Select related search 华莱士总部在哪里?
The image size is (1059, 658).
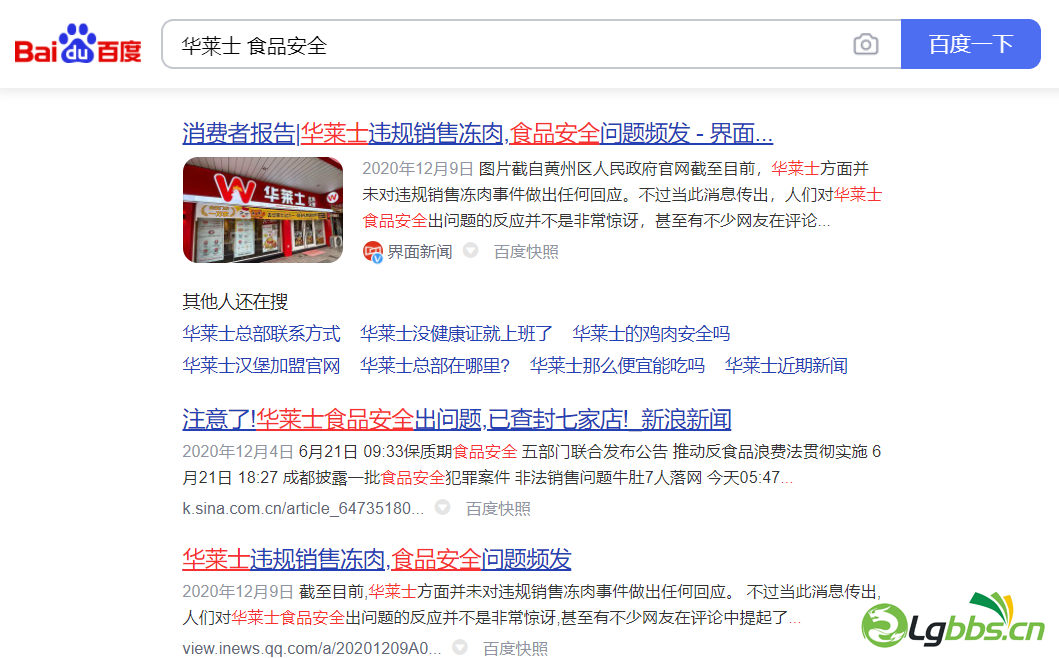435,366
